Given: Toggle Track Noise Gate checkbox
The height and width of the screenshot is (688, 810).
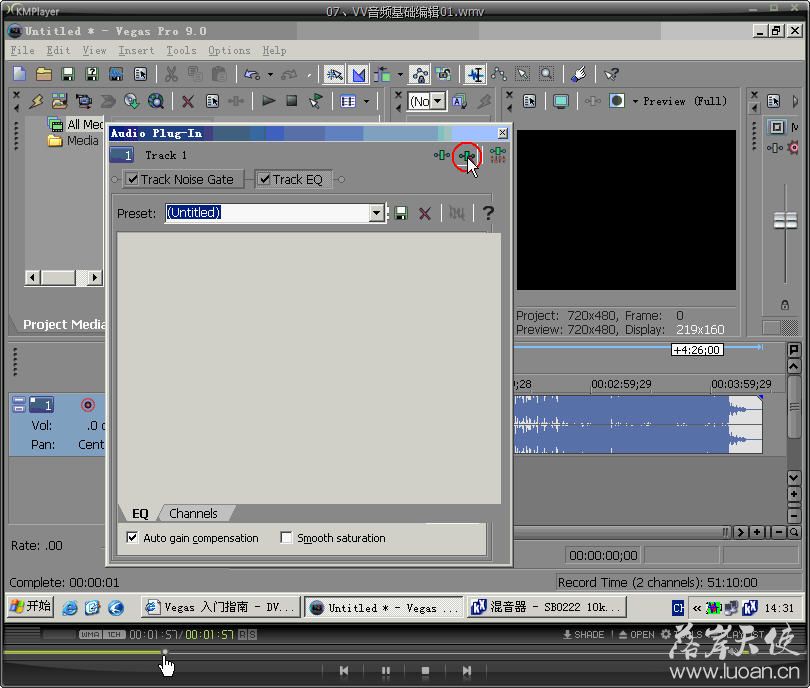Looking at the screenshot, I should click(133, 179).
